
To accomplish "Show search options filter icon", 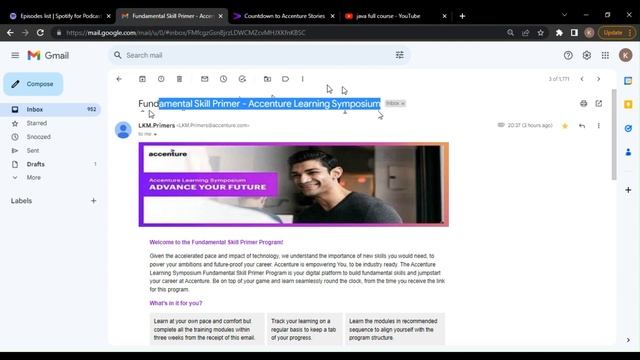I will coord(400,55).
